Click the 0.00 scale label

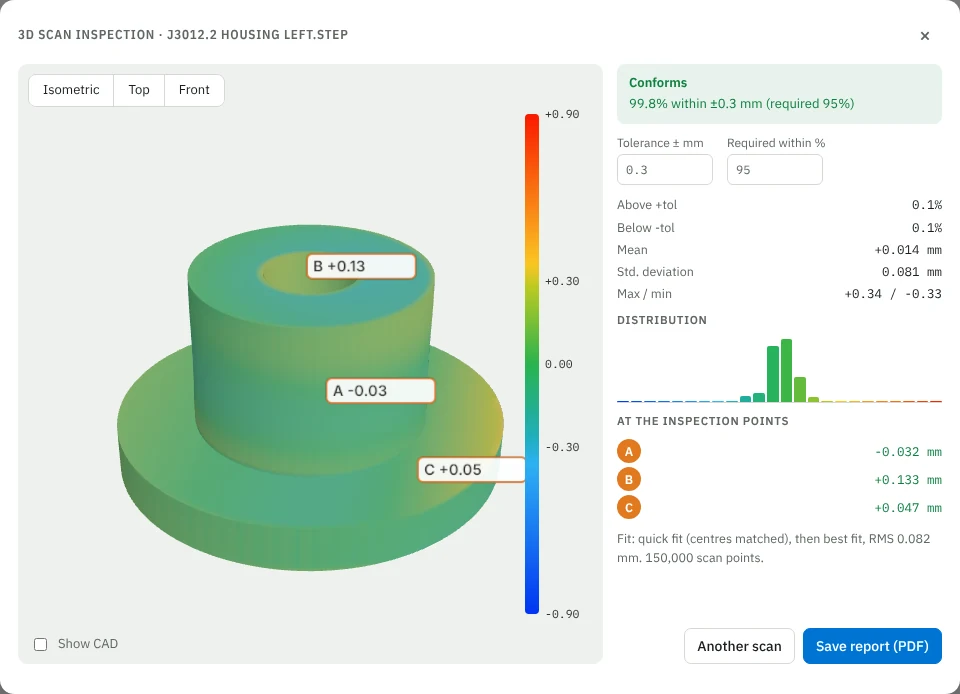point(558,364)
